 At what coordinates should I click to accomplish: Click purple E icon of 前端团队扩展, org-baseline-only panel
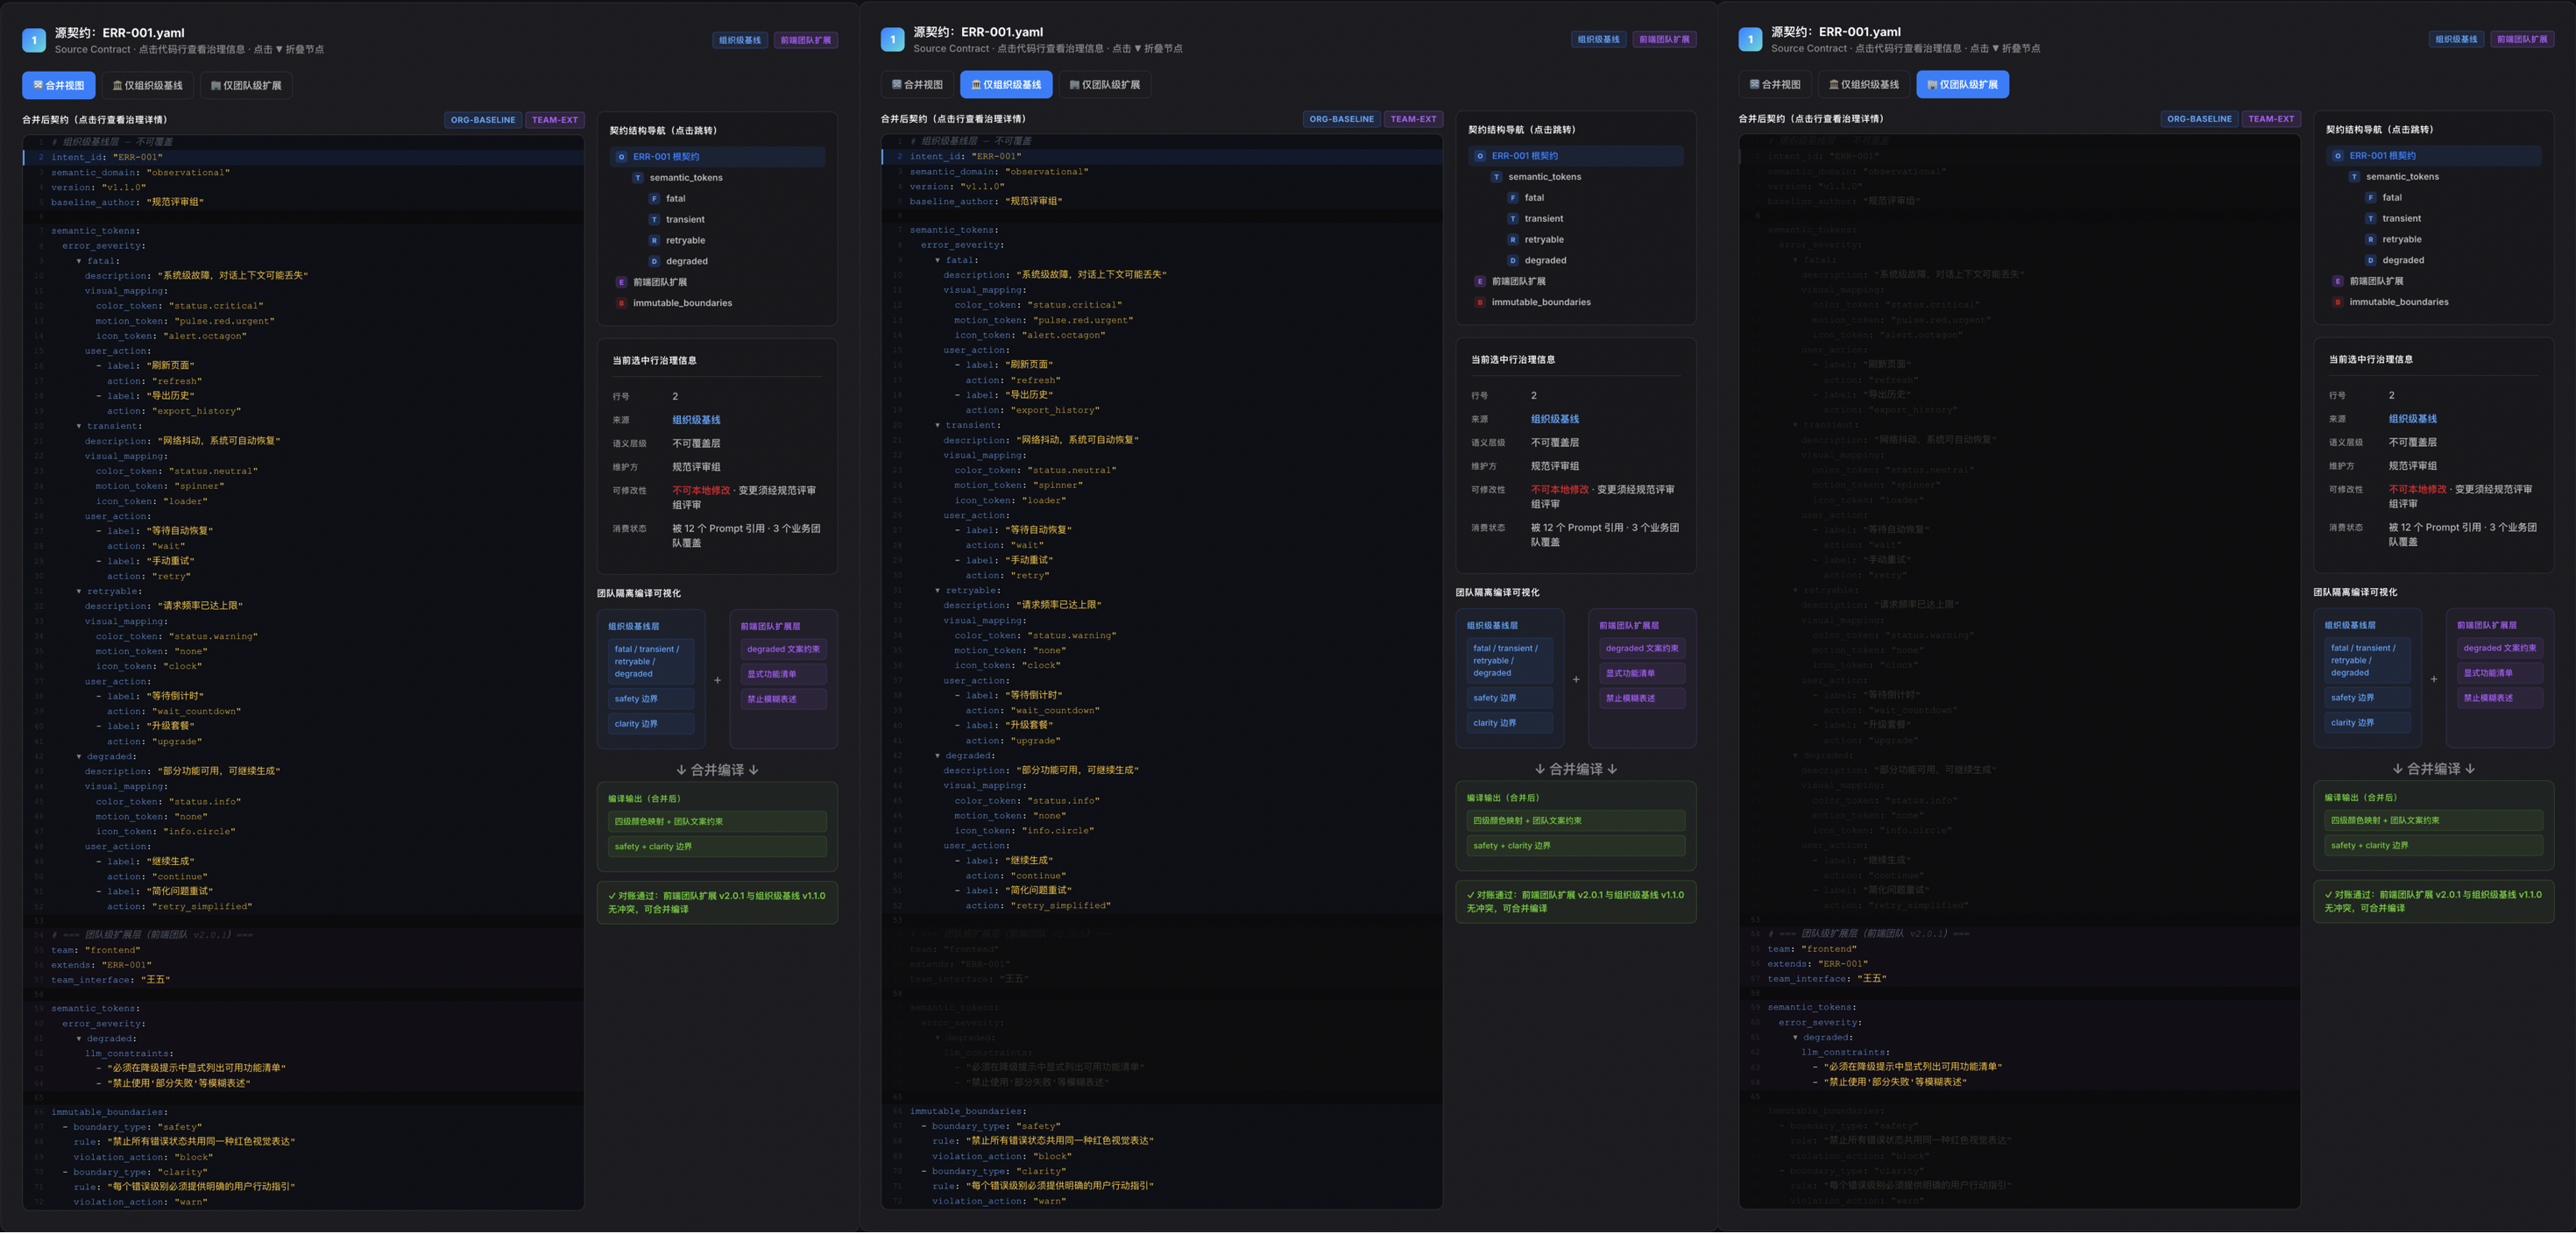point(1480,281)
